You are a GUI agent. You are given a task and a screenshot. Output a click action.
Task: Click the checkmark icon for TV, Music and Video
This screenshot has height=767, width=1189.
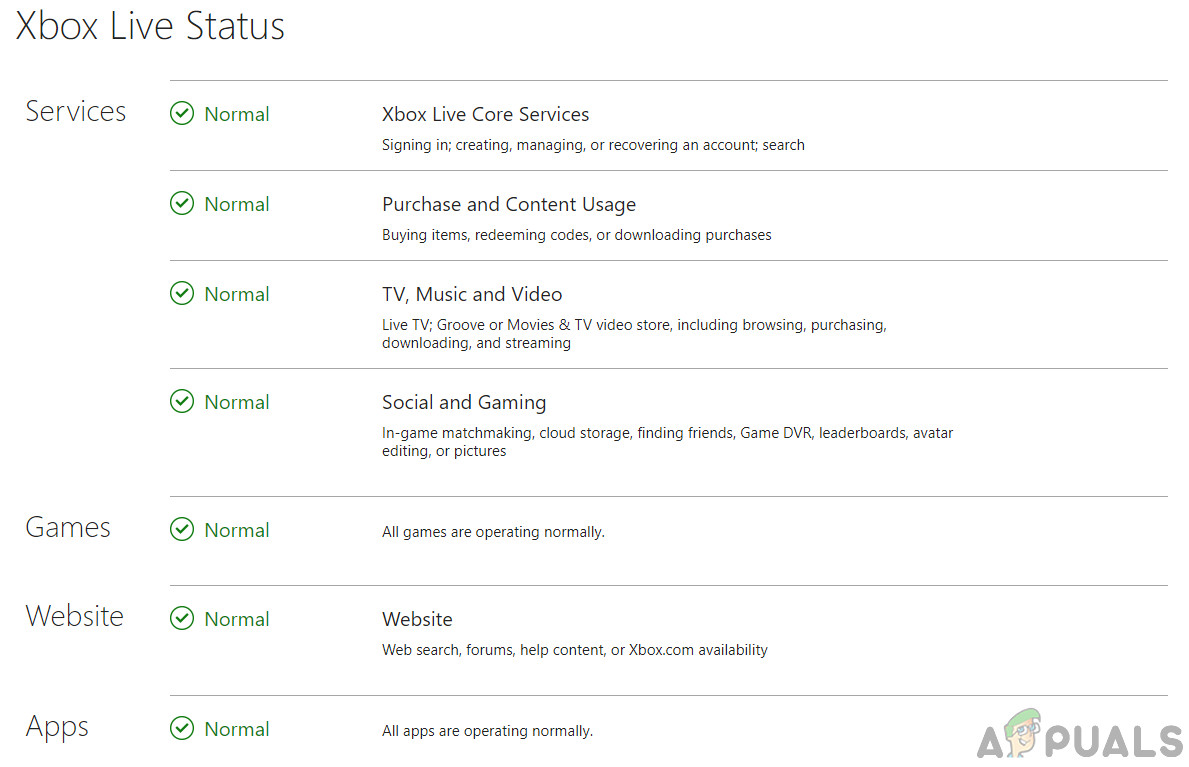[182, 294]
